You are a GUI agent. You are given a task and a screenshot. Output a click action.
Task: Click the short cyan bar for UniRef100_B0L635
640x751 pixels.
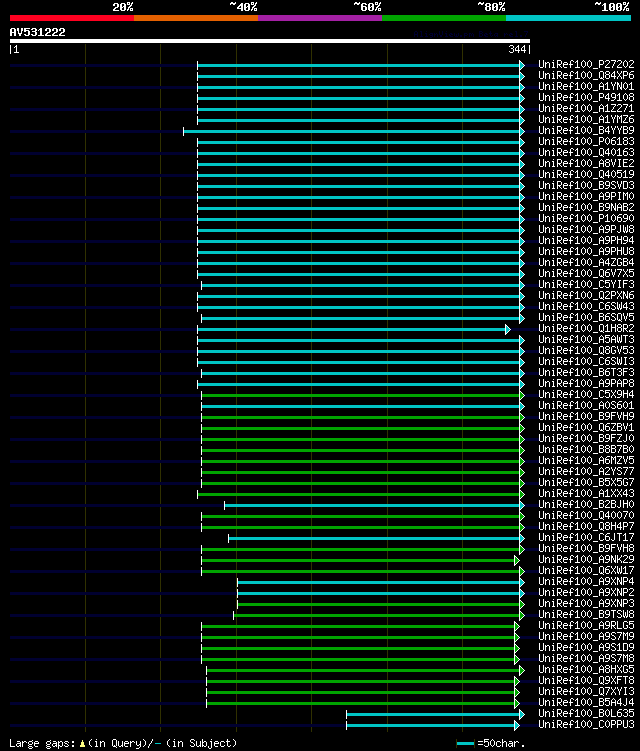click(435, 715)
